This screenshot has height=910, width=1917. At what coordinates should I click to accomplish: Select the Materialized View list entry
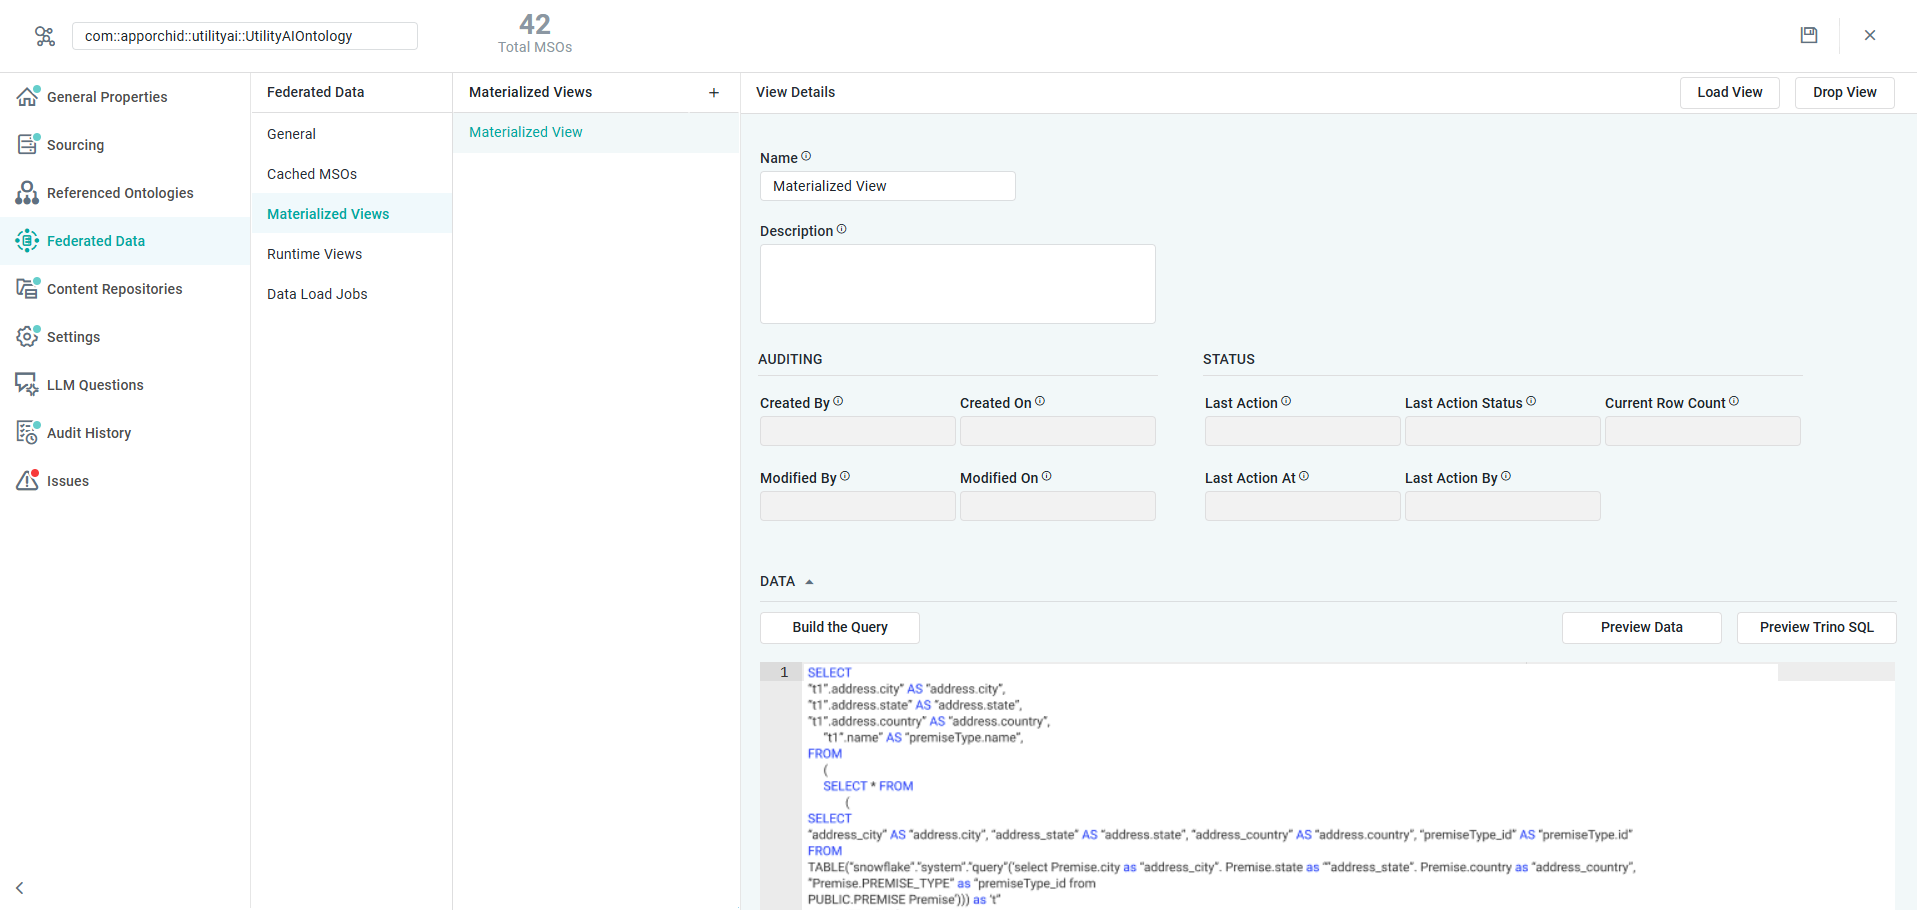tap(526, 132)
